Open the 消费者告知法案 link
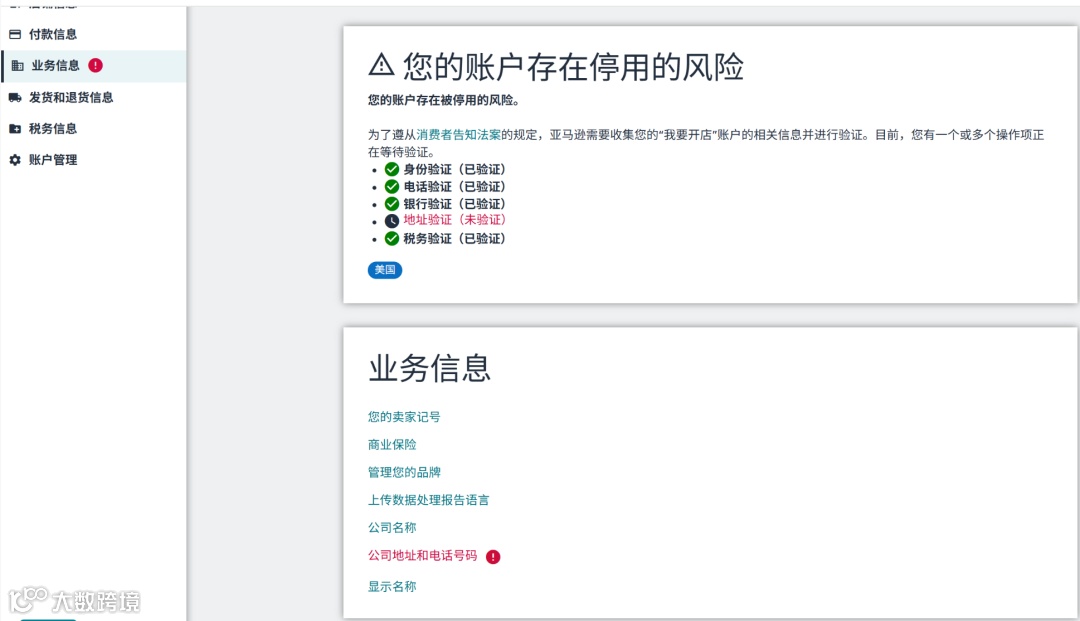Screen dimensions: 1080x621 point(459,135)
